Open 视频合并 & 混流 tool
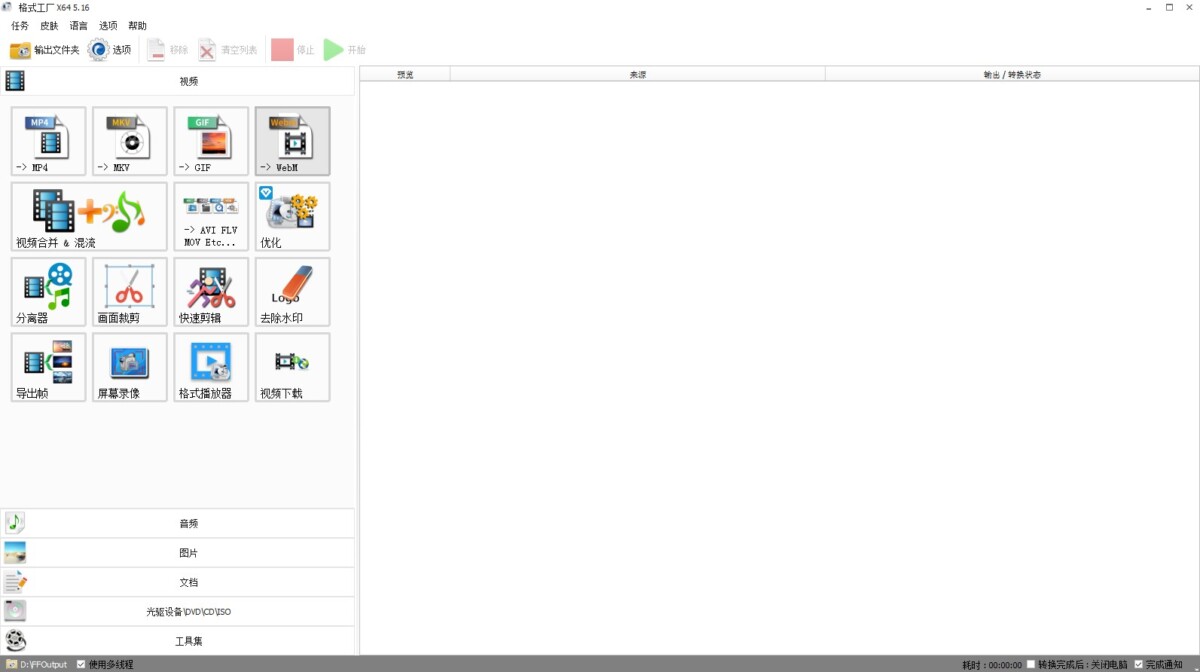 (x=89, y=216)
